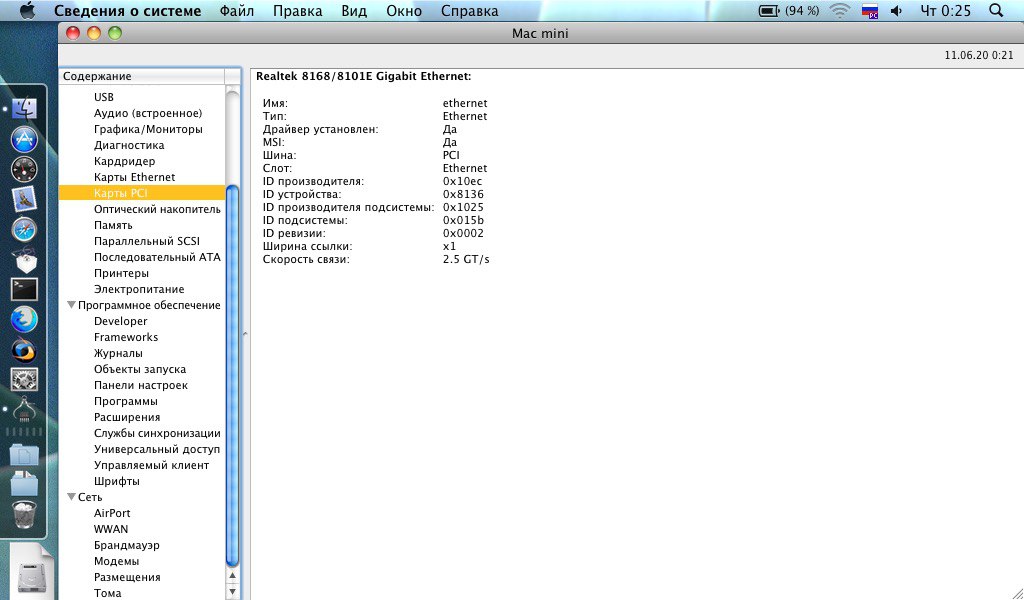Open the Сведения о системе application menu

(x=127, y=10)
